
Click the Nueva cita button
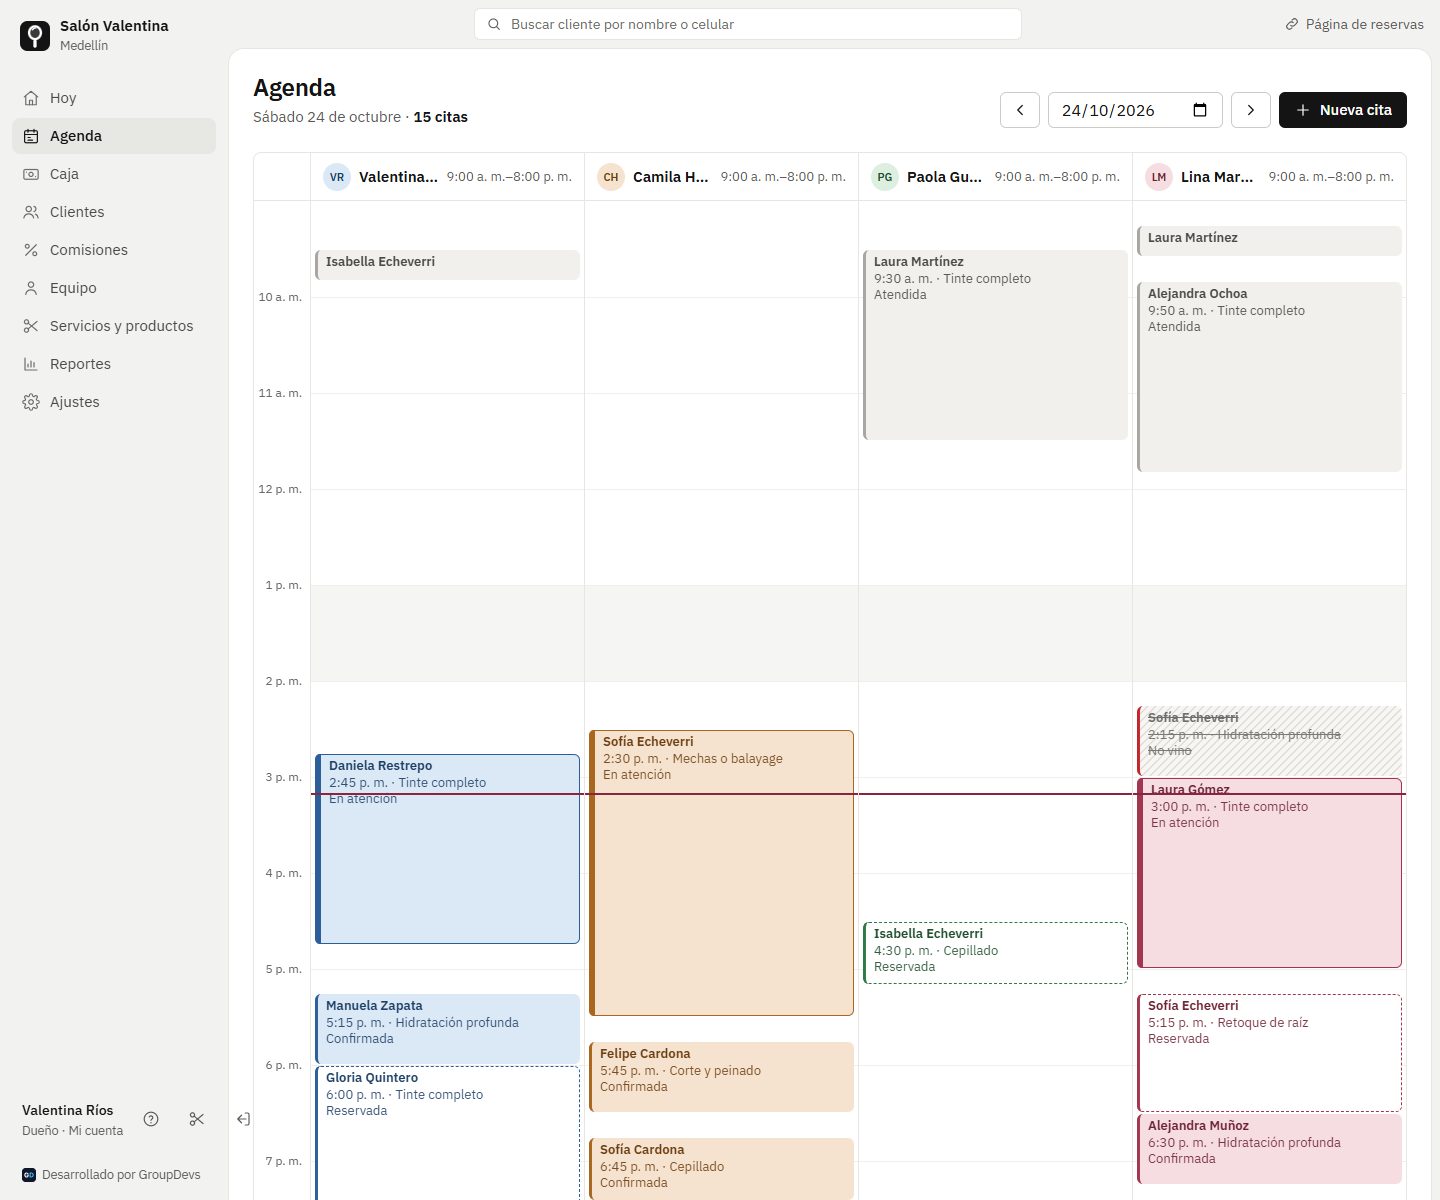[1343, 110]
